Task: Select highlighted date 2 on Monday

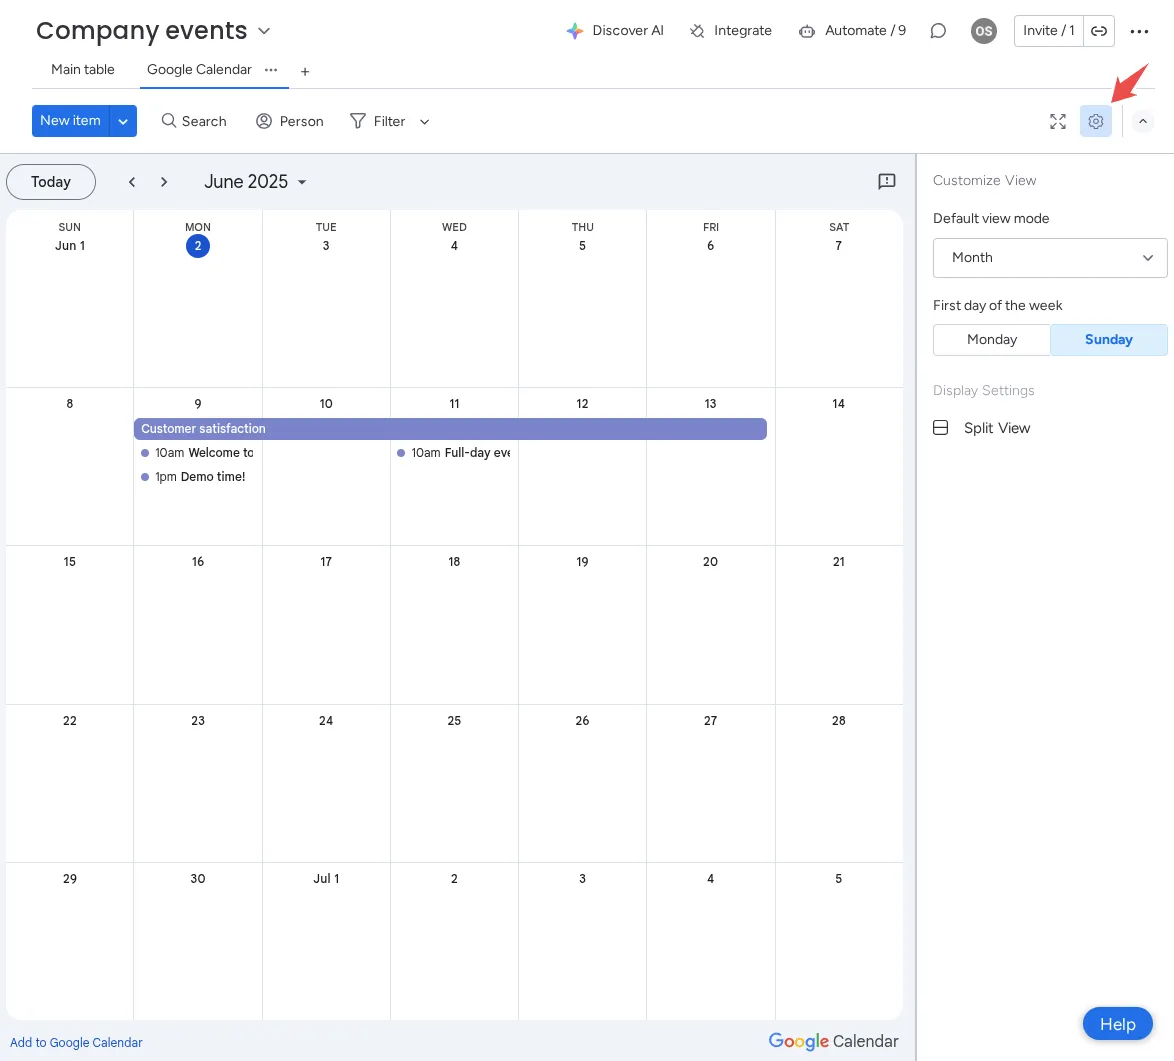Action: click(x=198, y=246)
